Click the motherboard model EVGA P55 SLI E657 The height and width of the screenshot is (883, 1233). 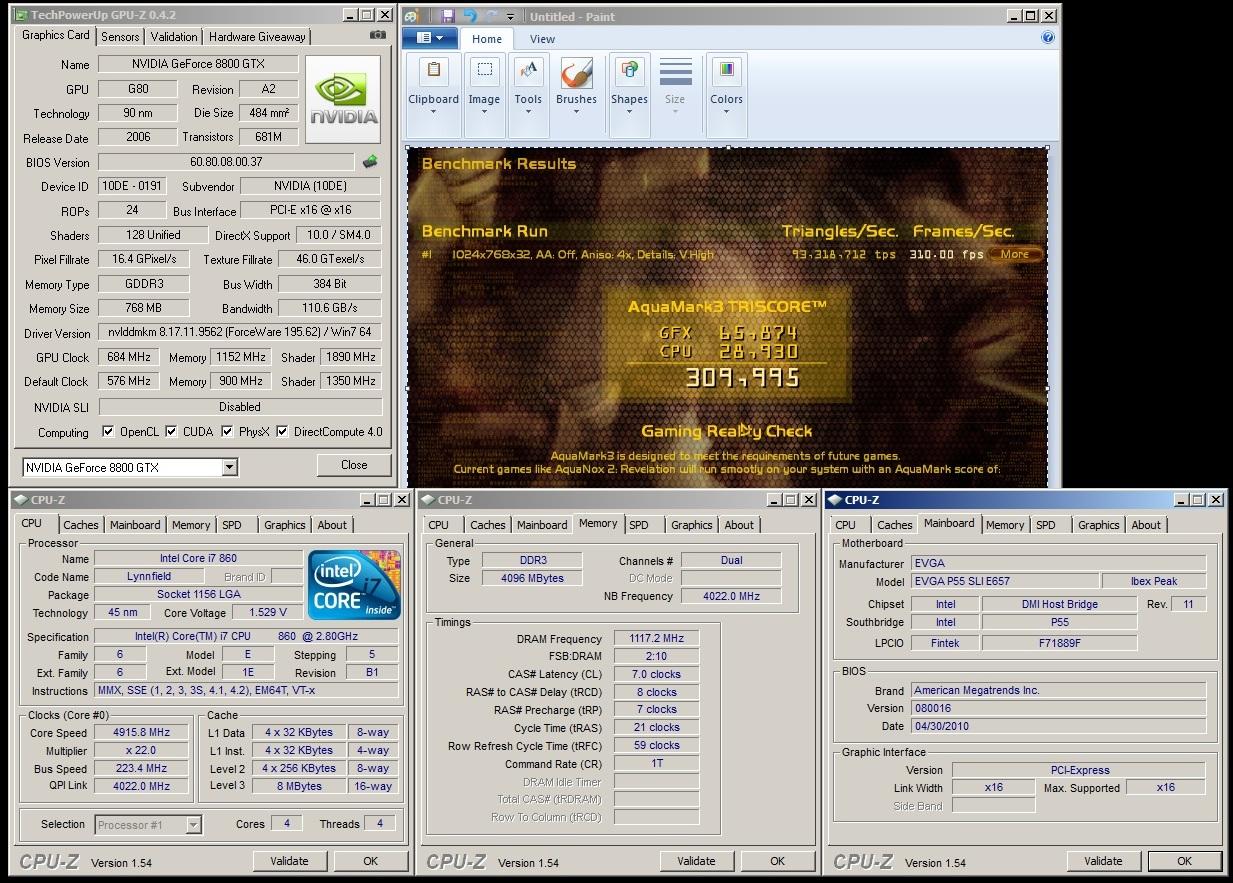pyautogui.click(x=1004, y=581)
